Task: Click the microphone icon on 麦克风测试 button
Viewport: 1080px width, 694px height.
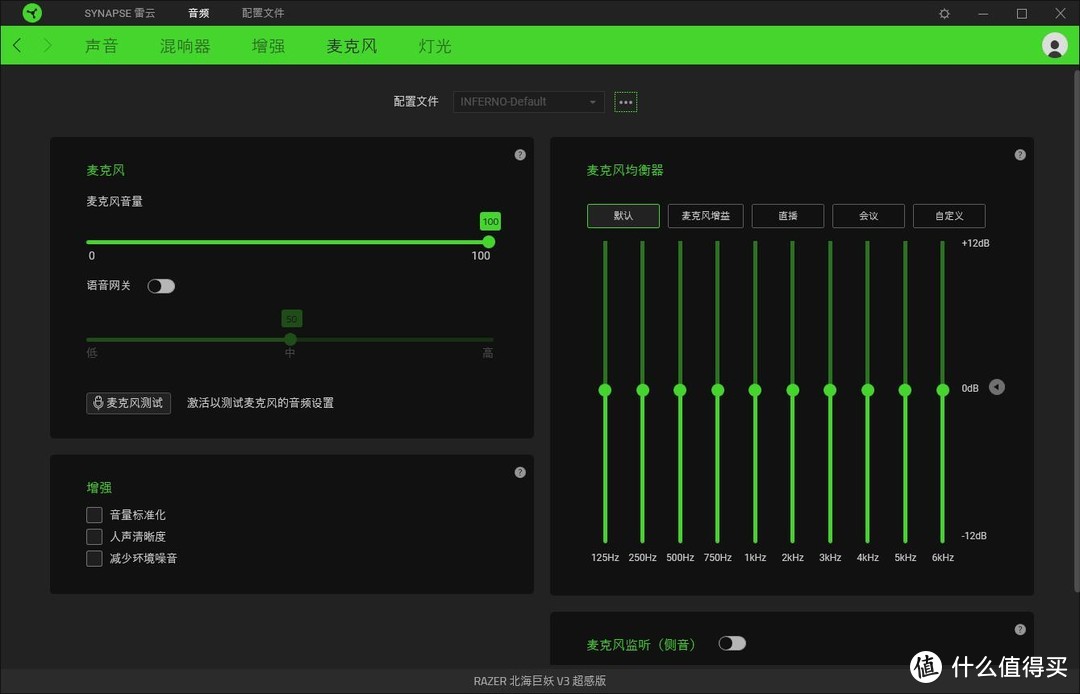Action: (97, 403)
